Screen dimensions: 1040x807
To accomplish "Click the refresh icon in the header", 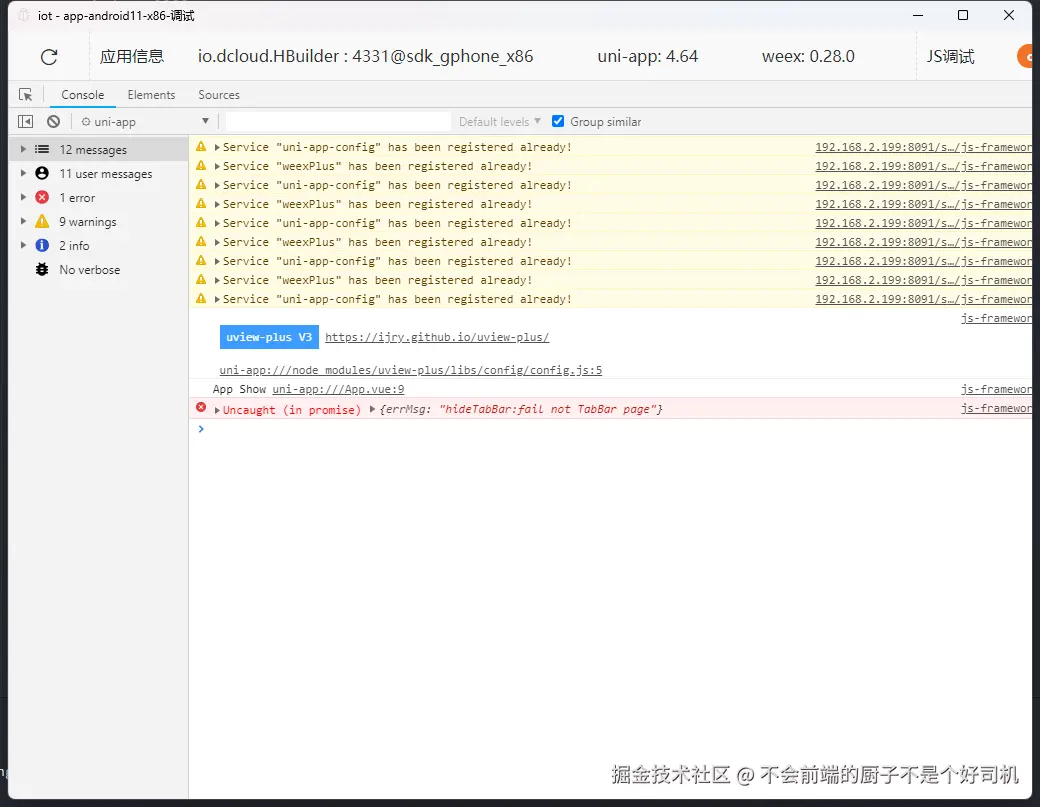I will 49,57.
